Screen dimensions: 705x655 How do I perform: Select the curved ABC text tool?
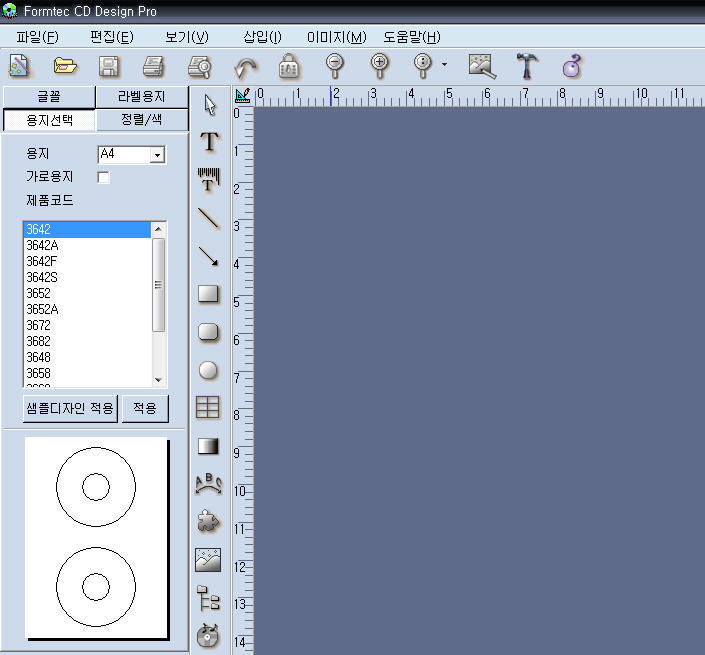click(x=209, y=484)
